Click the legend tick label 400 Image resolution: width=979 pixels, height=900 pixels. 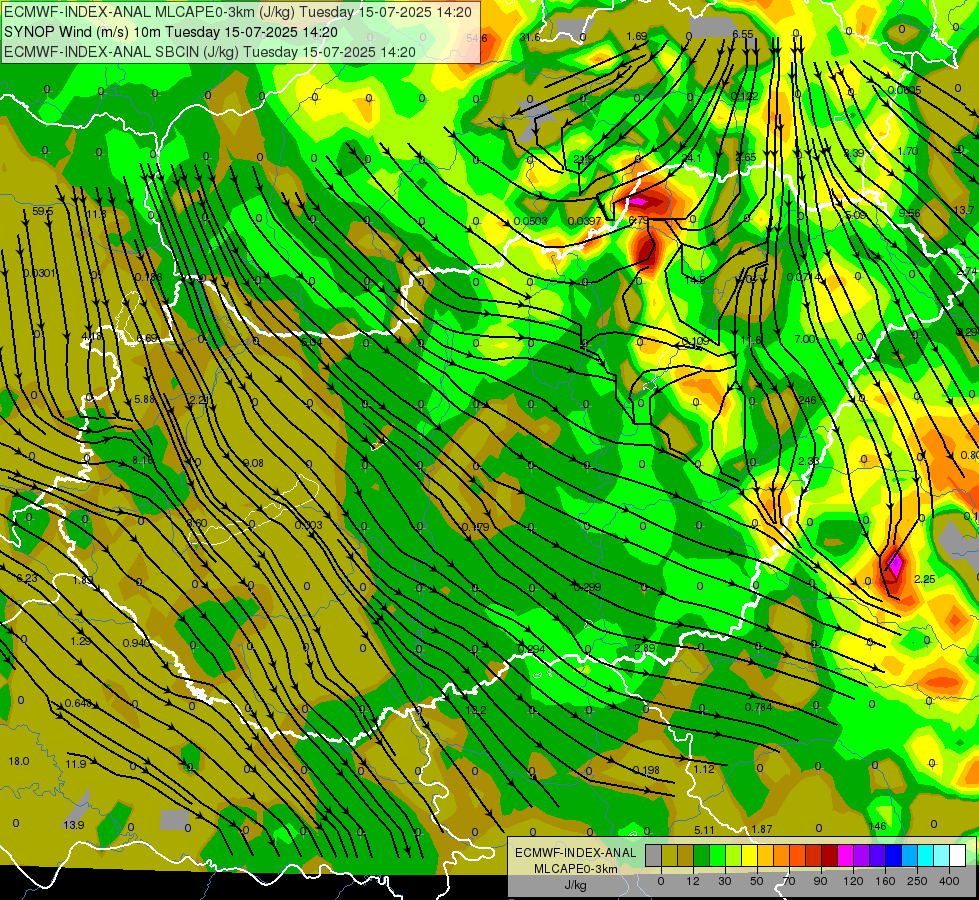[x=949, y=881]
